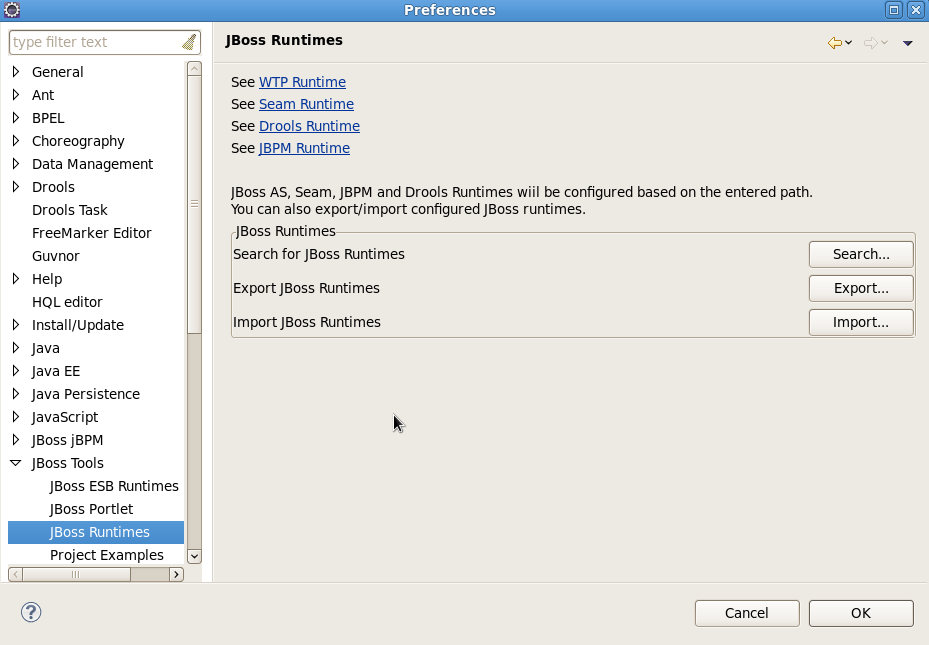Screen dimensions: 929x645
Task: Select Project Examples tree item
Action: pos(107,556)
